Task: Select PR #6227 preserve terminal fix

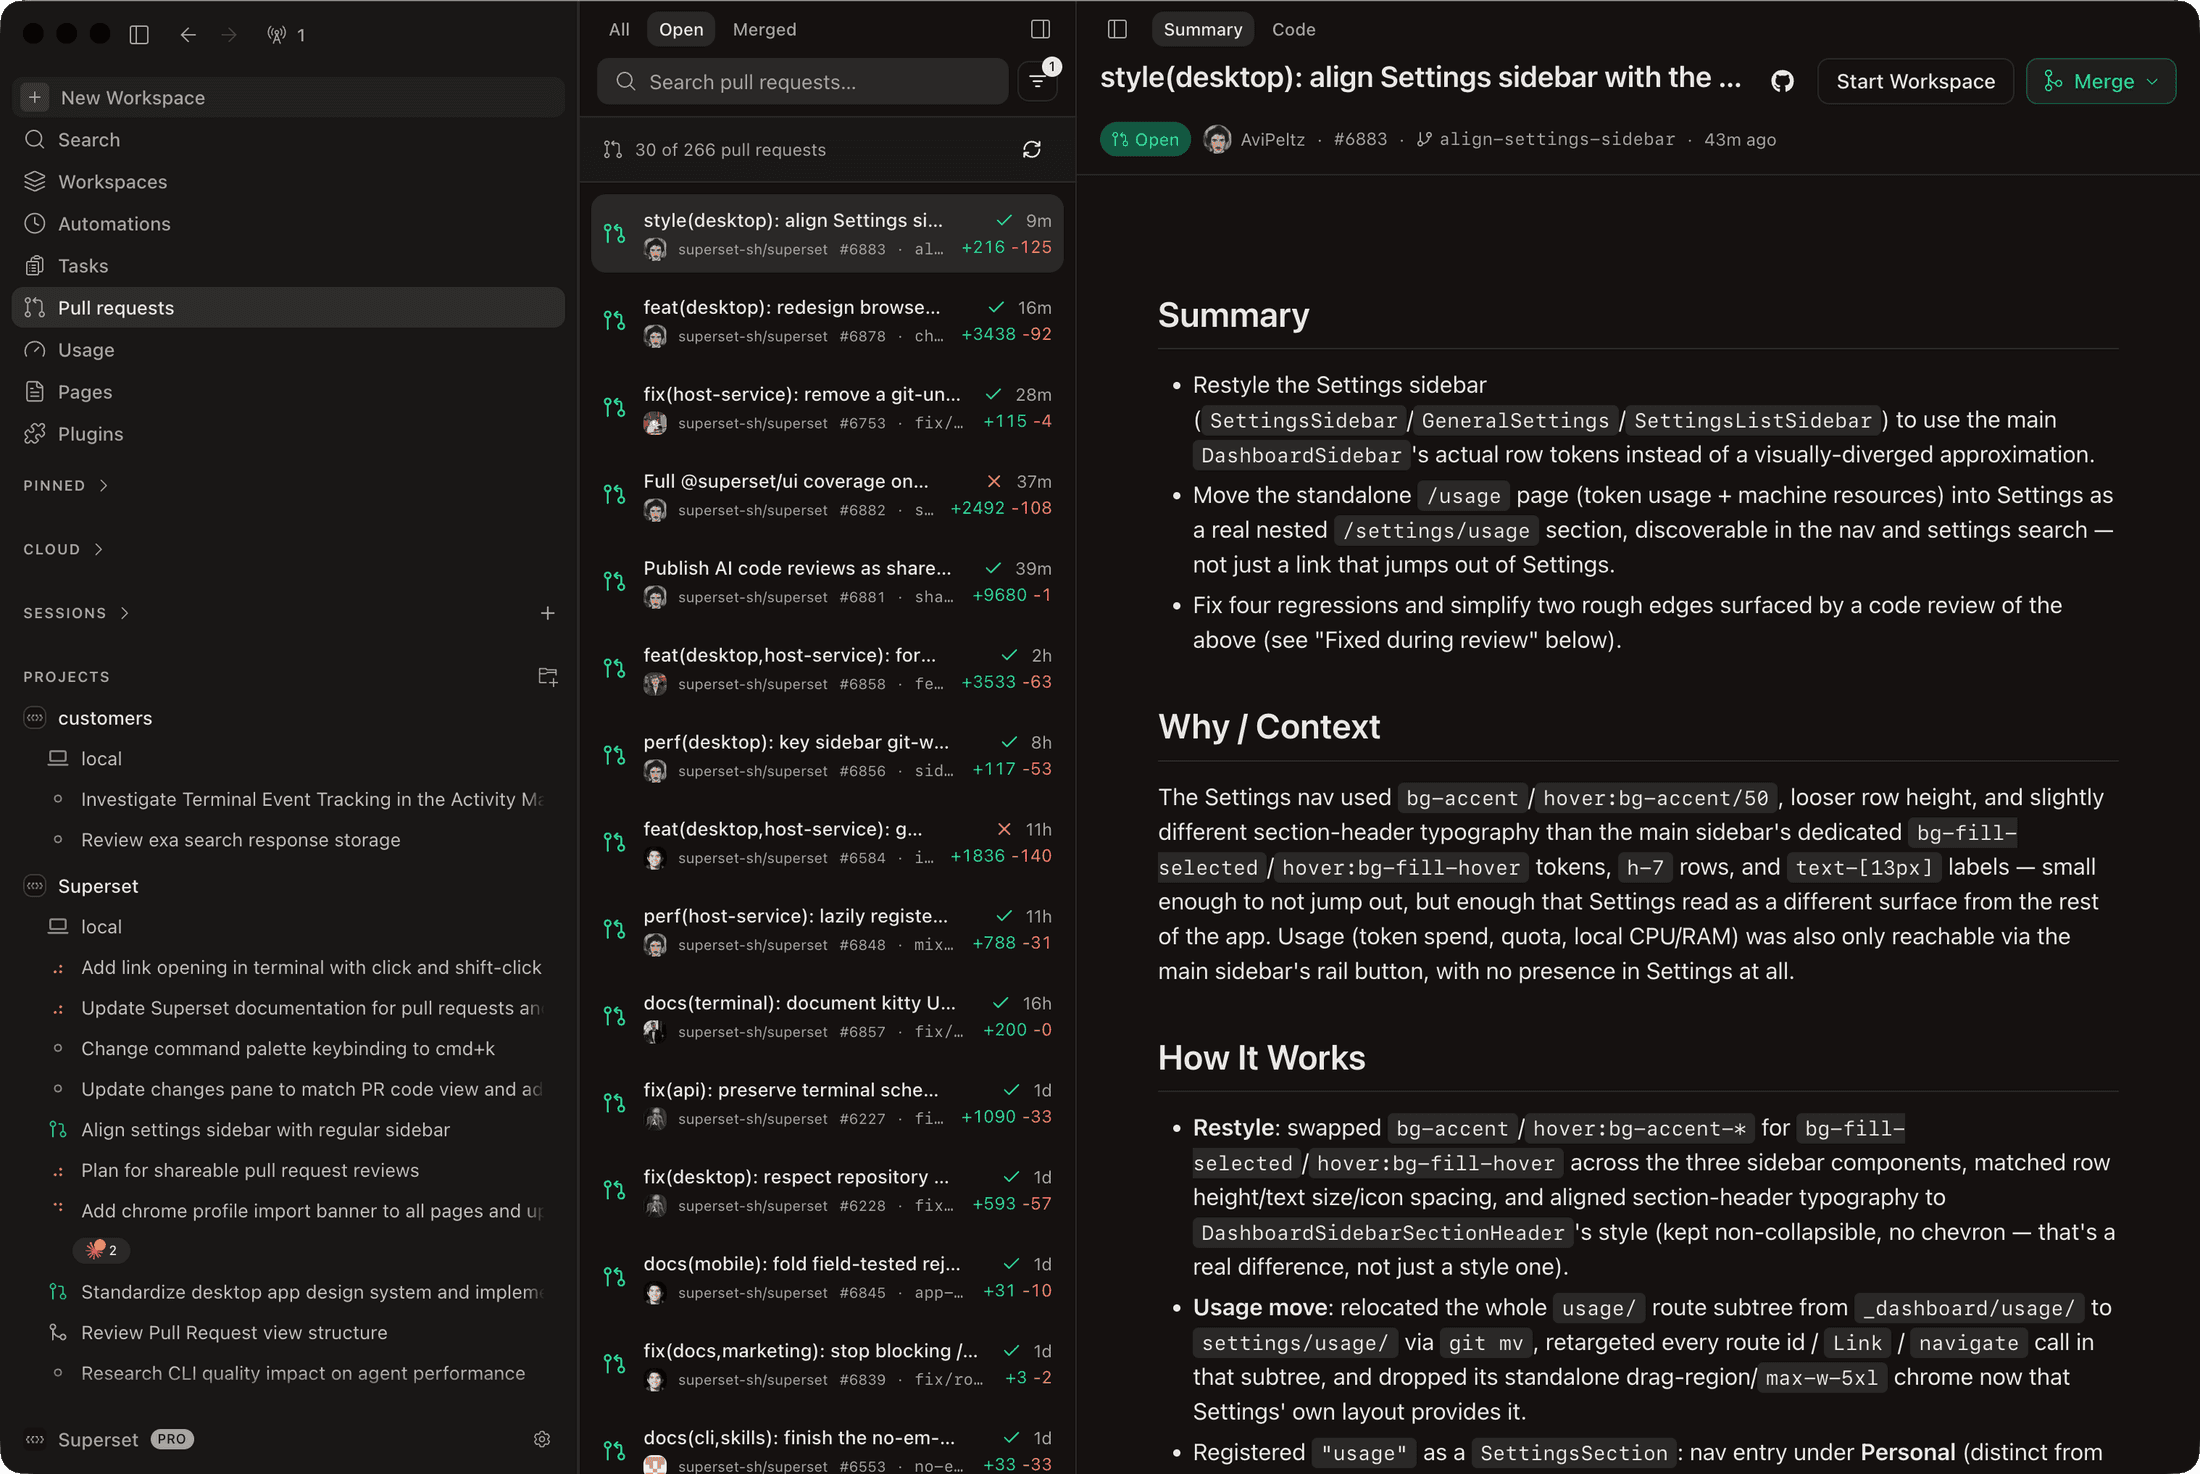Action: click(827, 1104)
